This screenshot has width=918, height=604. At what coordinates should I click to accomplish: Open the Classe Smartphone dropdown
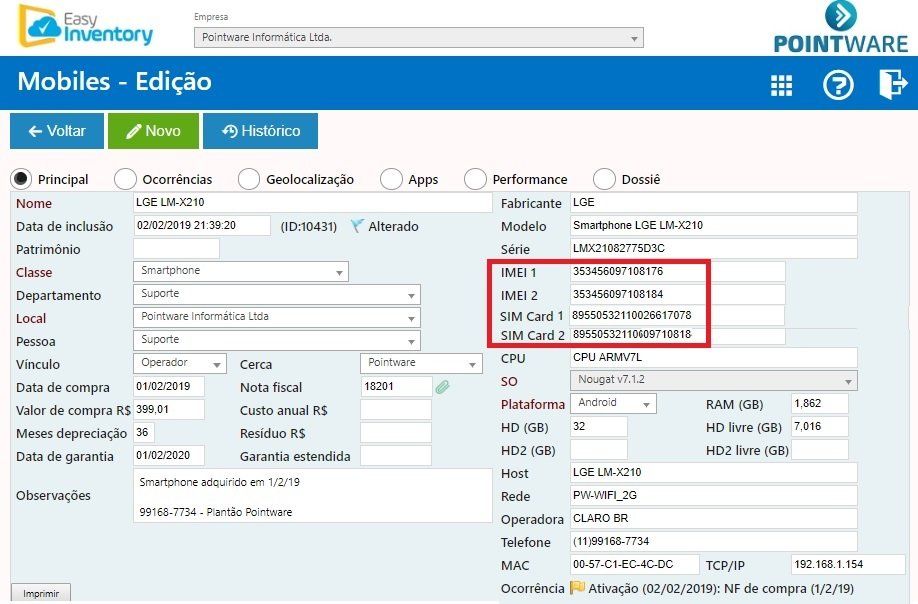coord(241,272)
